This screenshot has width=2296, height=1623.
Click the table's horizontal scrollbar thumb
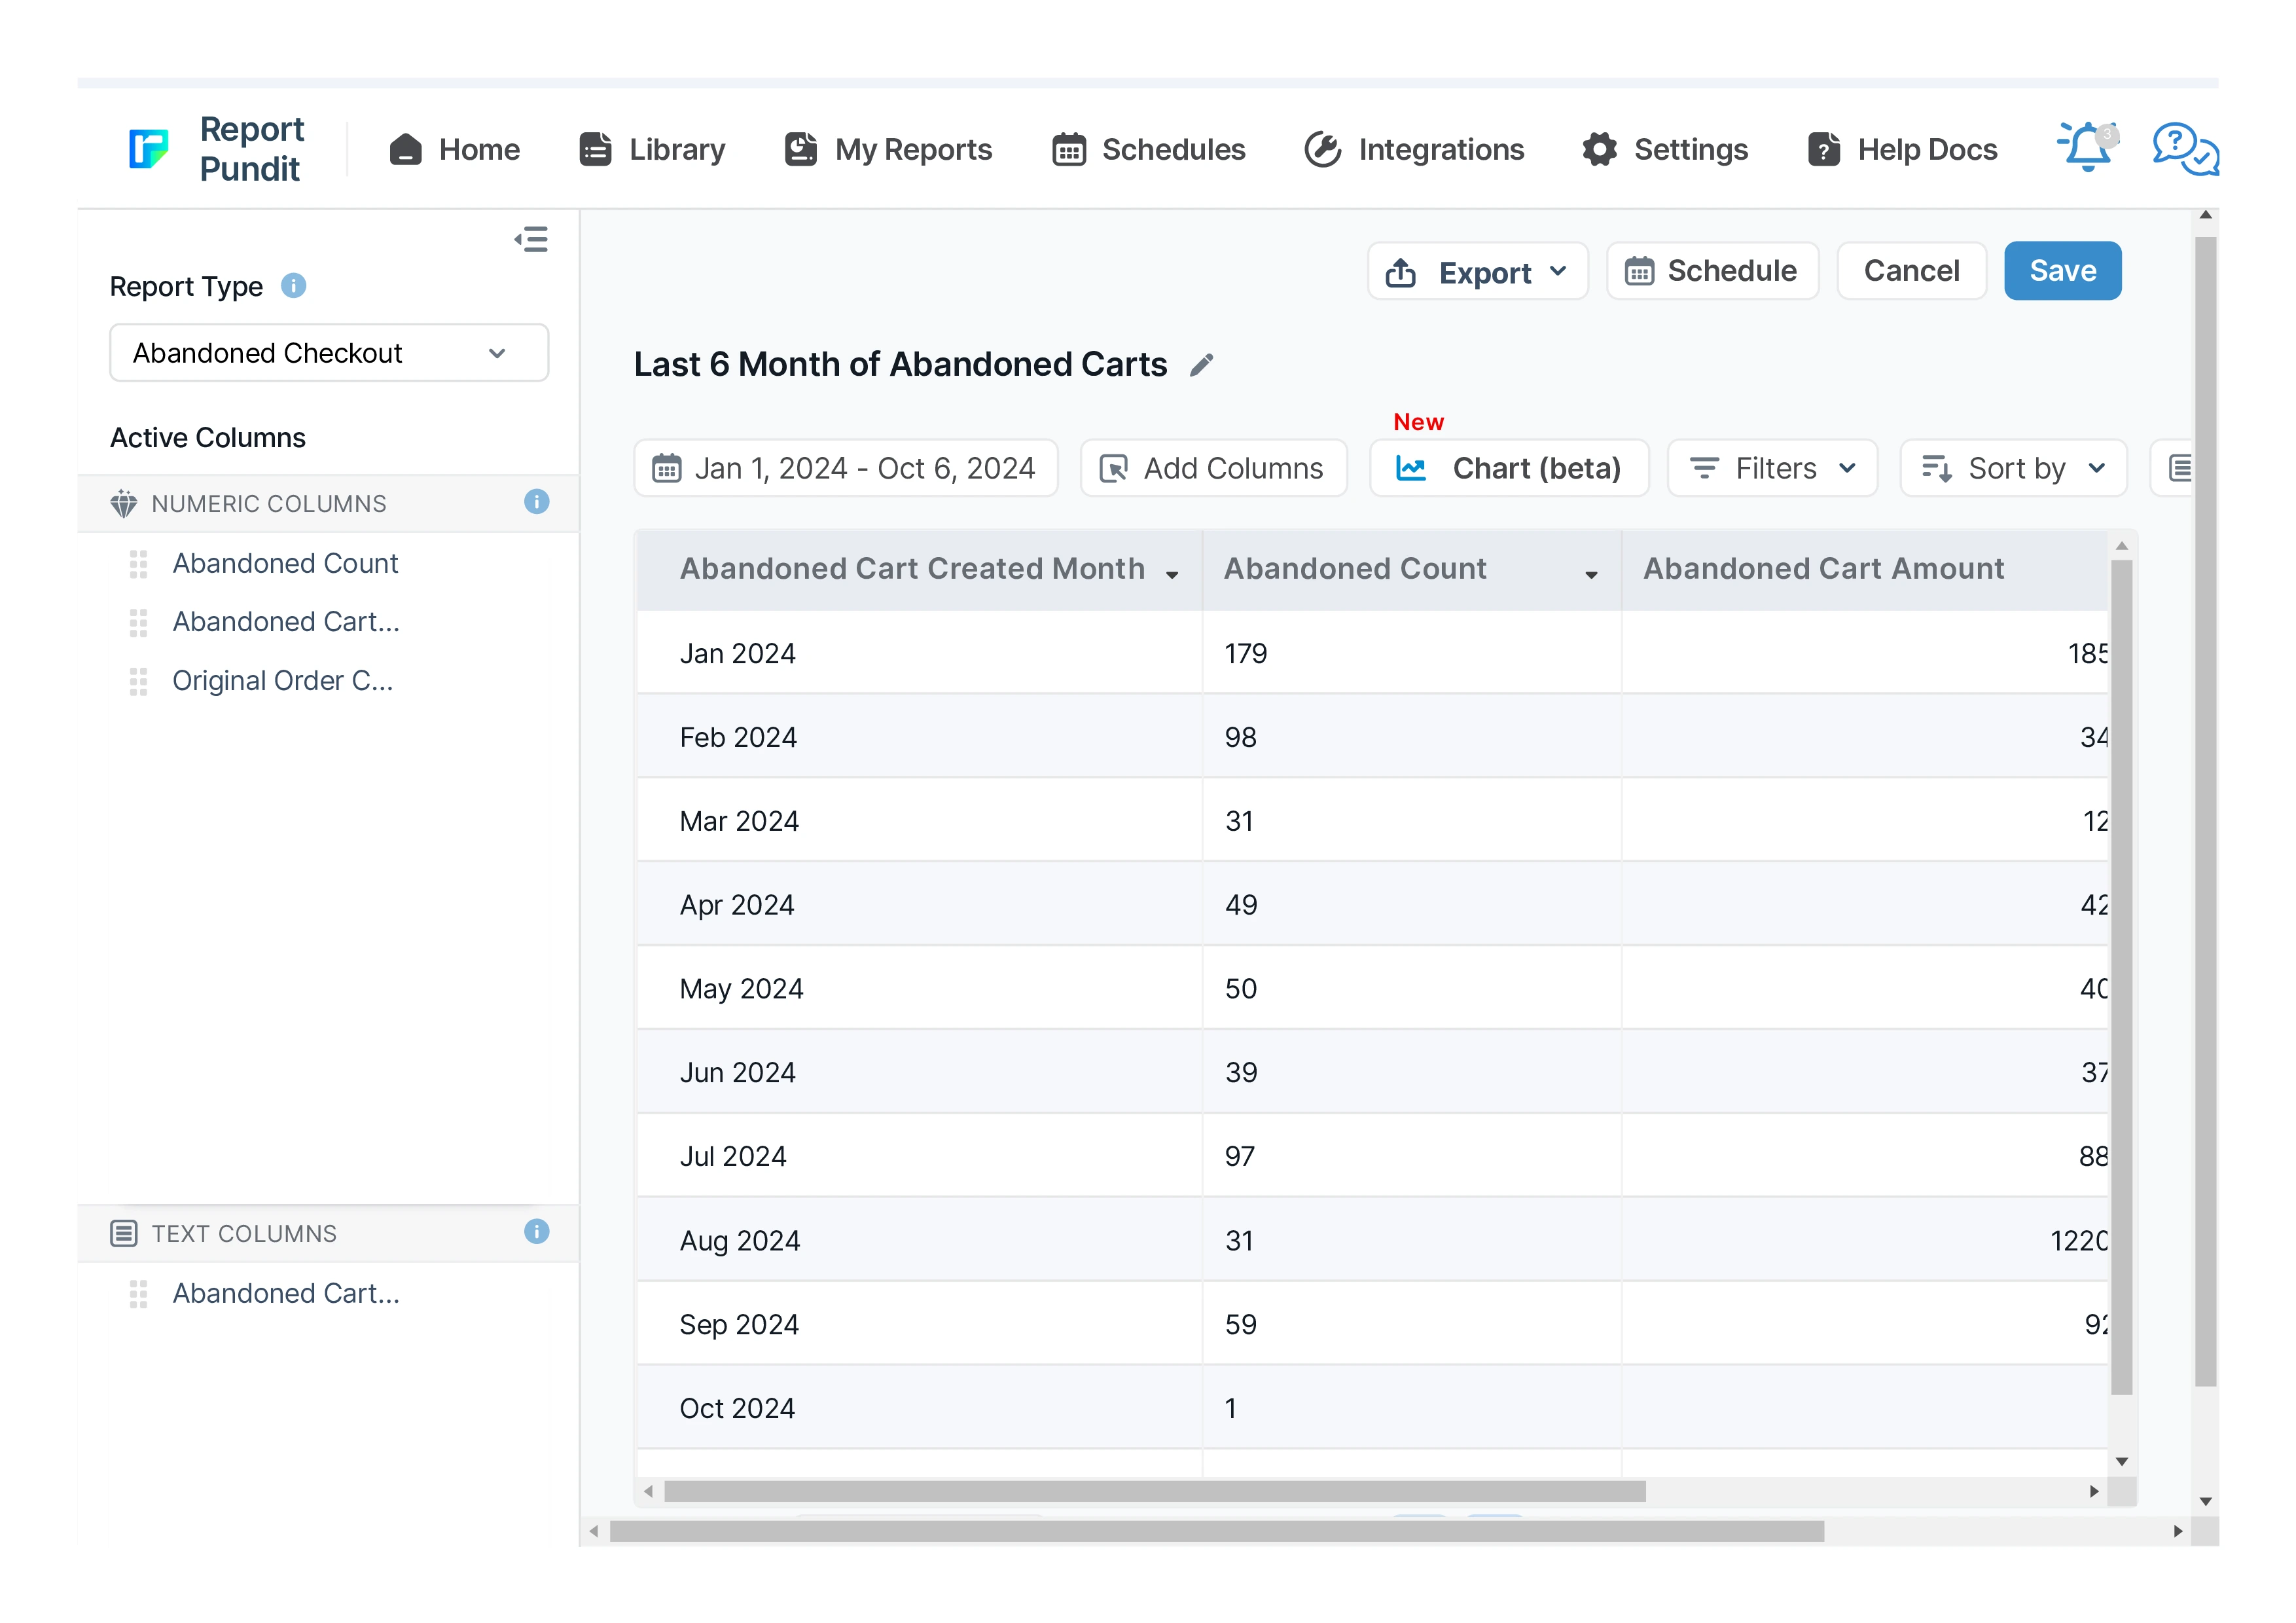tap(1154, 1491)
